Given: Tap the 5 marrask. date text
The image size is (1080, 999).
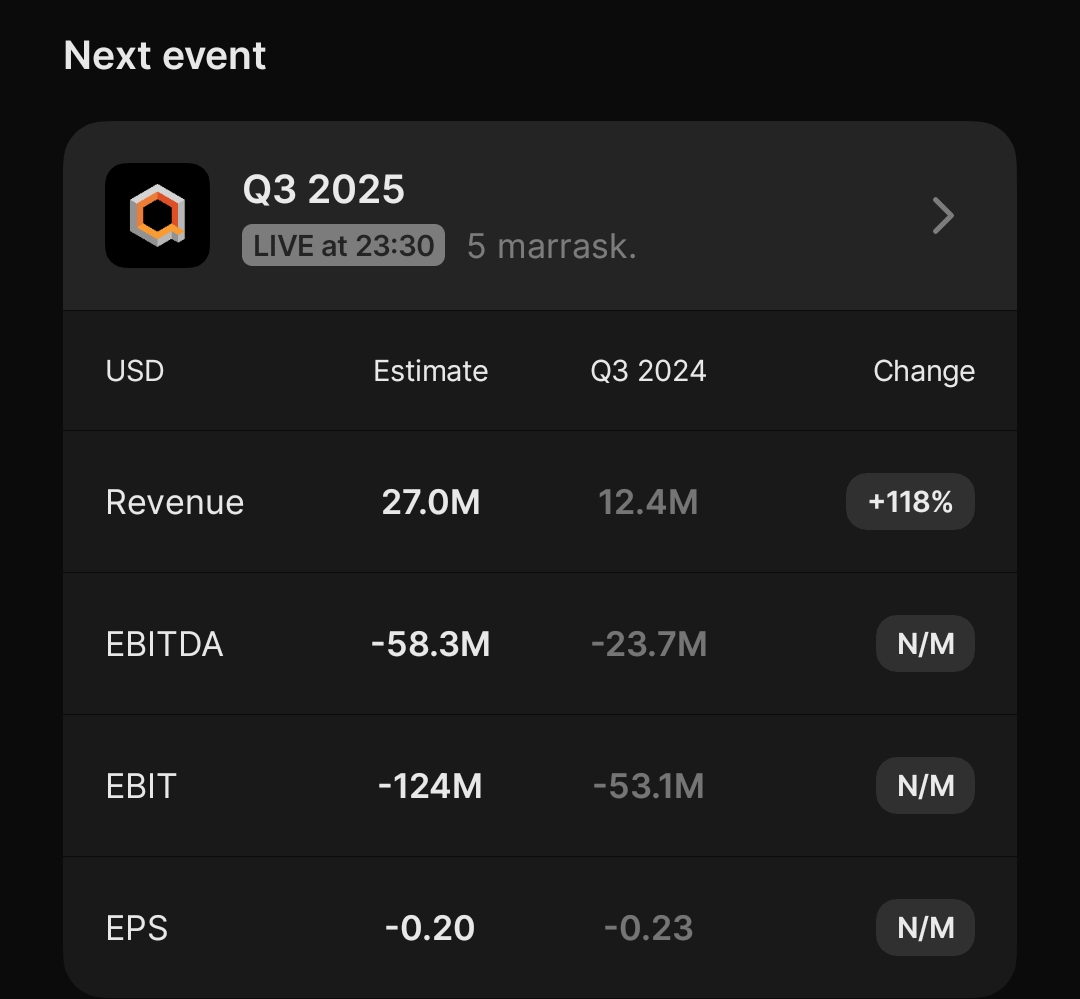Looking at the screenshot, I should pos(552,246).
